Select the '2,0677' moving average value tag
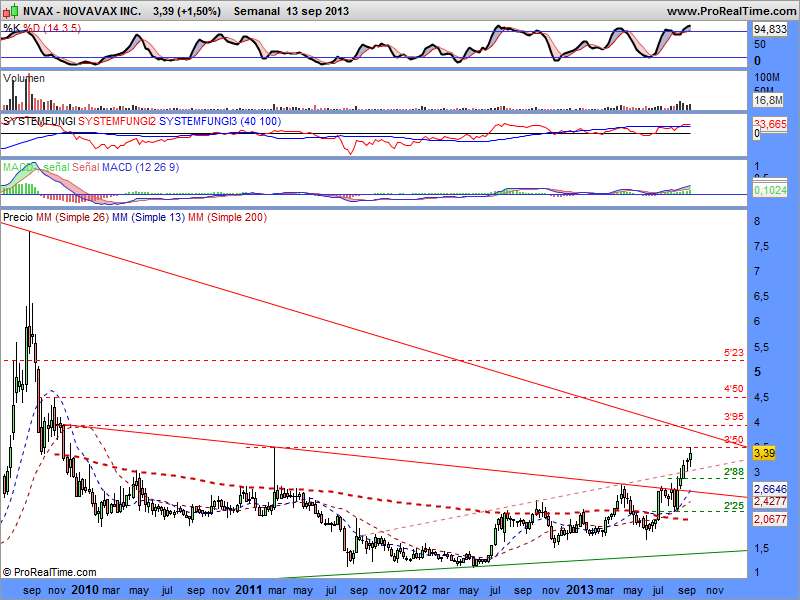800x600 pixels. click(770, 519)
